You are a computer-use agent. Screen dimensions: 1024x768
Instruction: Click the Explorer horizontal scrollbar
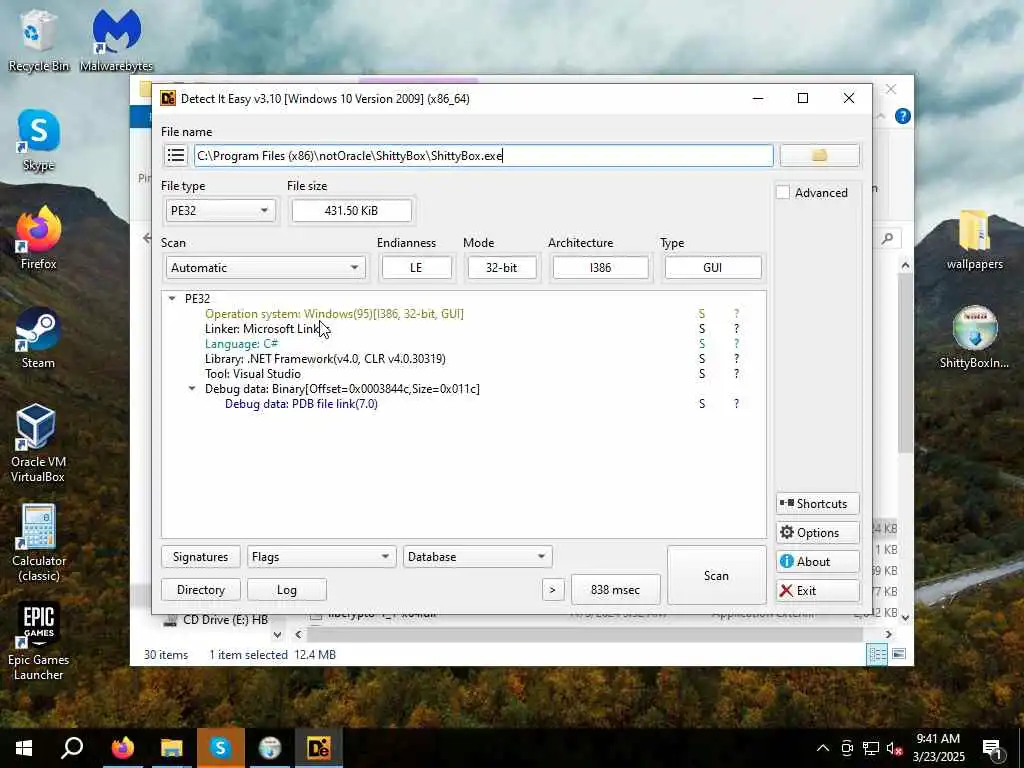[x=584, y=634]
